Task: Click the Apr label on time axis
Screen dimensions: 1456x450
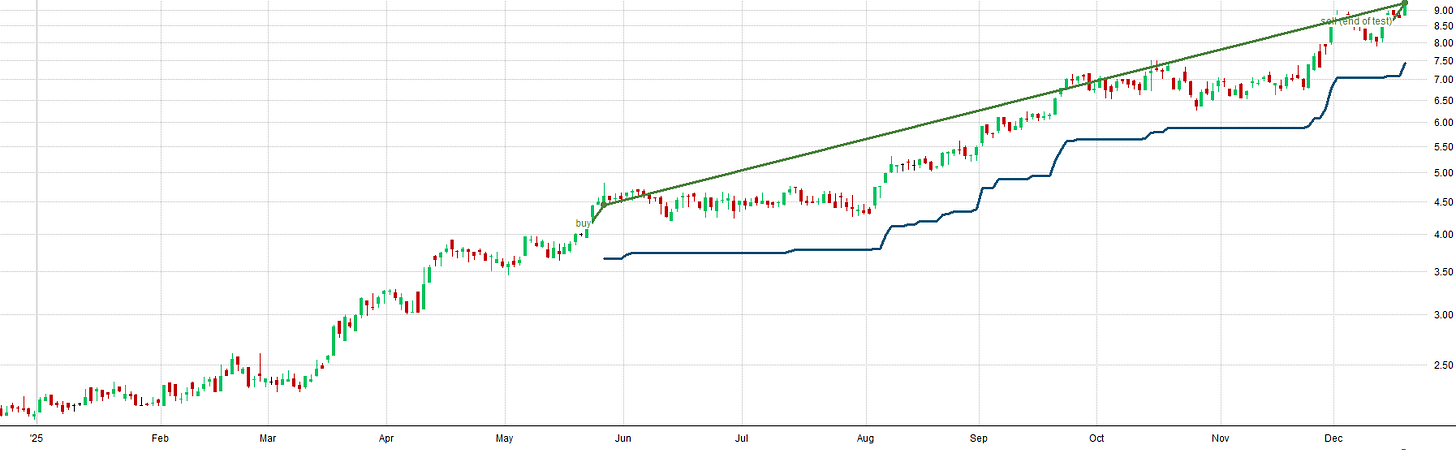Action: point(387,438)
